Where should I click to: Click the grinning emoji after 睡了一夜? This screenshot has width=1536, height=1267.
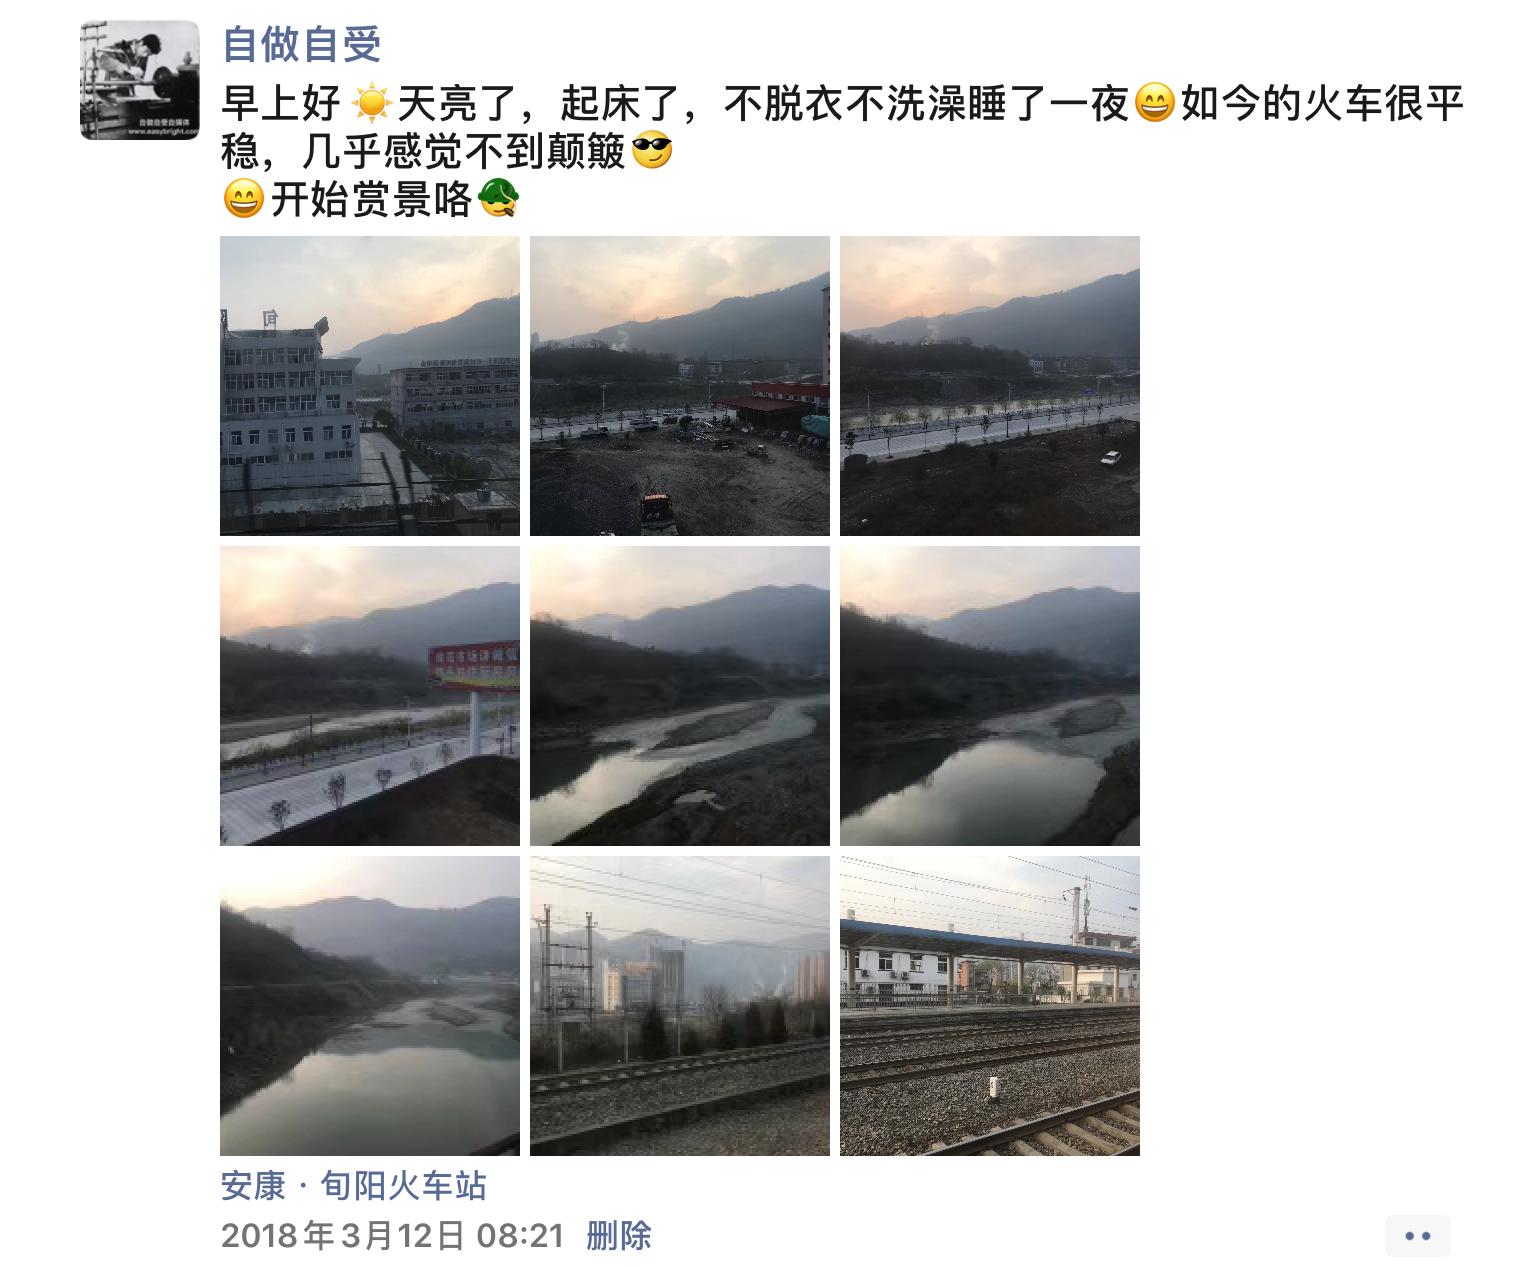(1155, 103)
